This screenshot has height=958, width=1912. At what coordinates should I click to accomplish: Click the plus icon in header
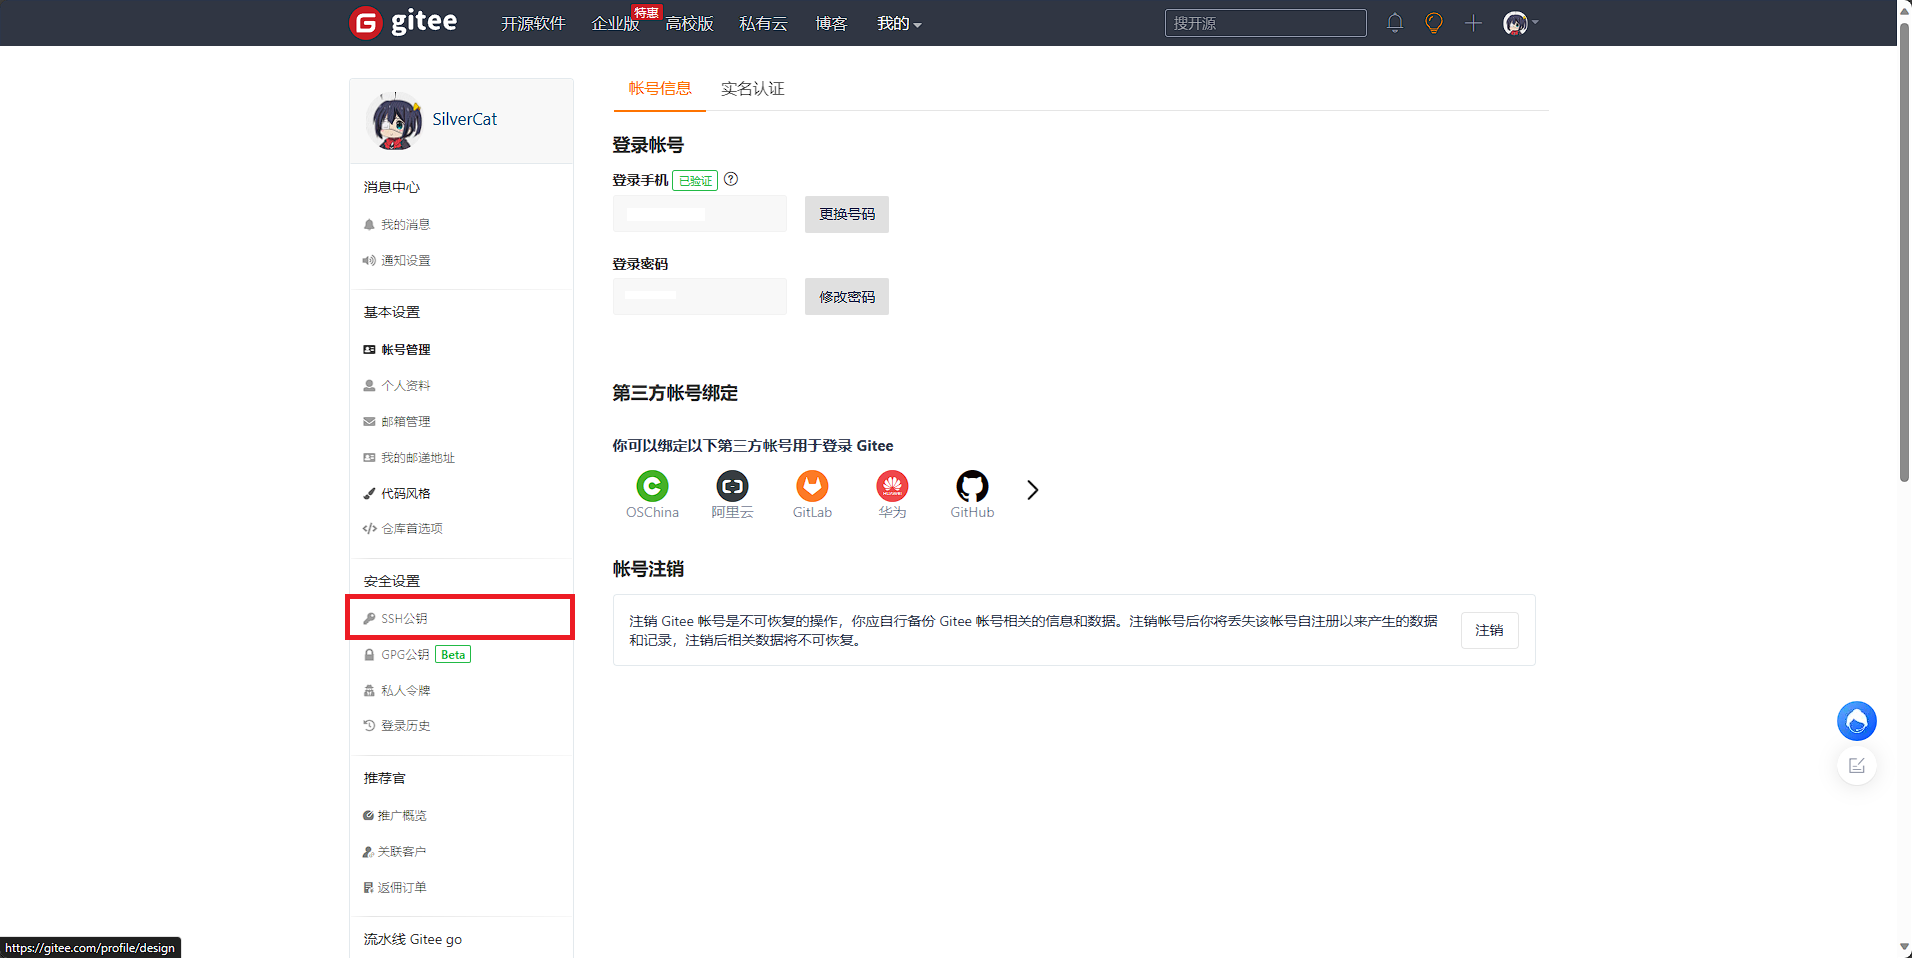(x=1473, y=23)
